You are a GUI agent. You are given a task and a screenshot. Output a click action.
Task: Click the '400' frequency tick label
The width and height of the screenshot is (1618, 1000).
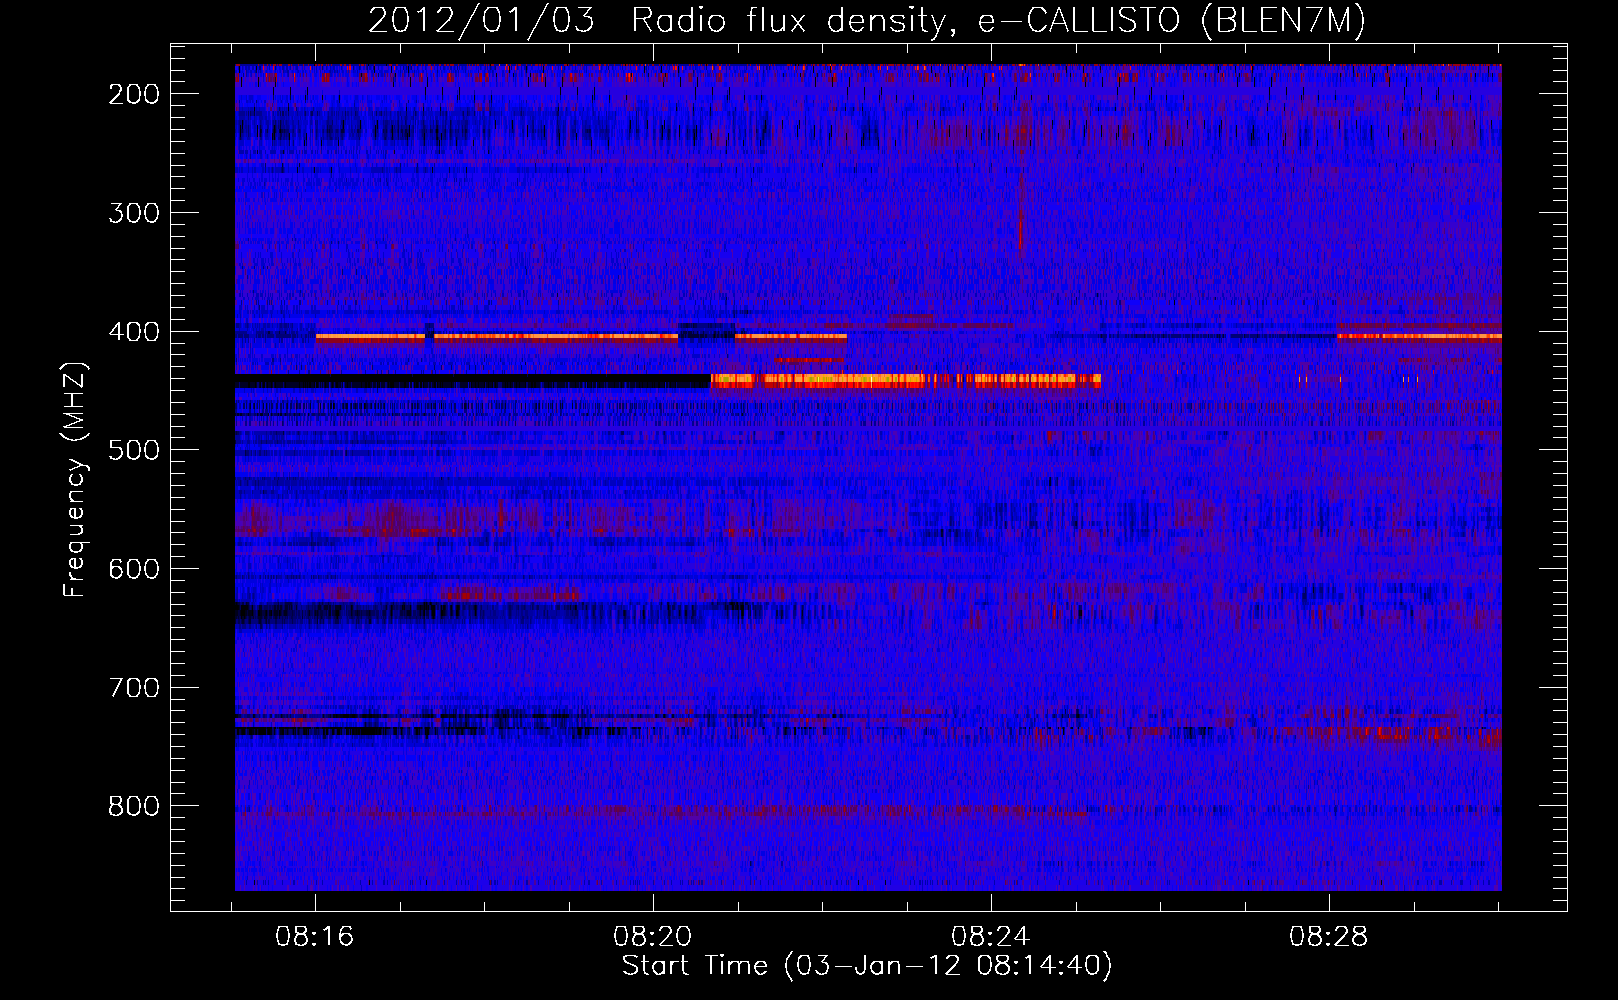134,332
